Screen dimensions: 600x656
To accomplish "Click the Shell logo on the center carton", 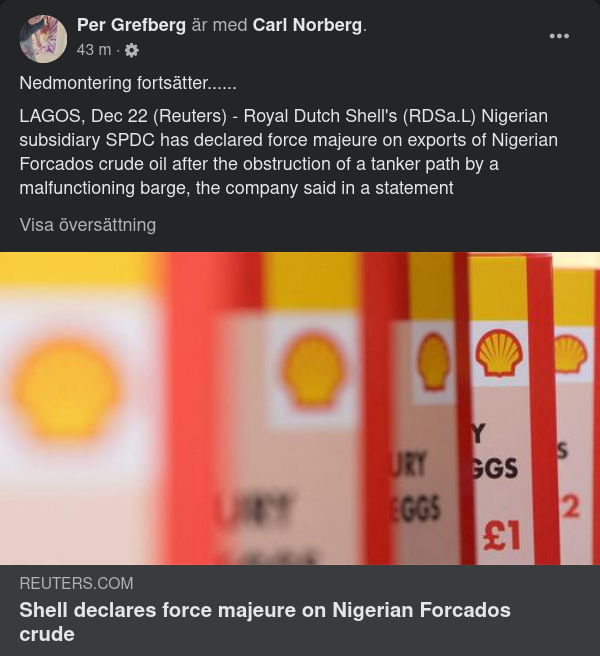I will coord(314,369).
